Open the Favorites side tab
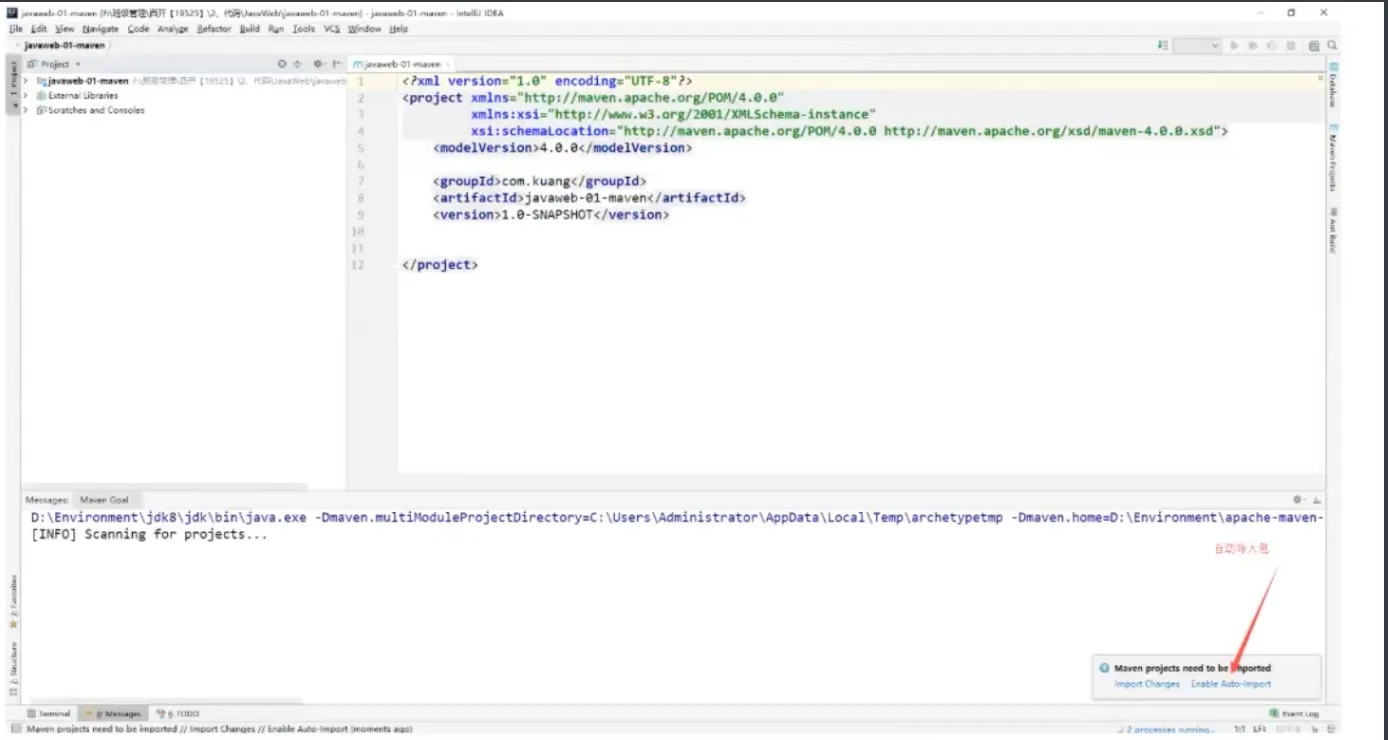1388x740 pixels. point(13,603)
